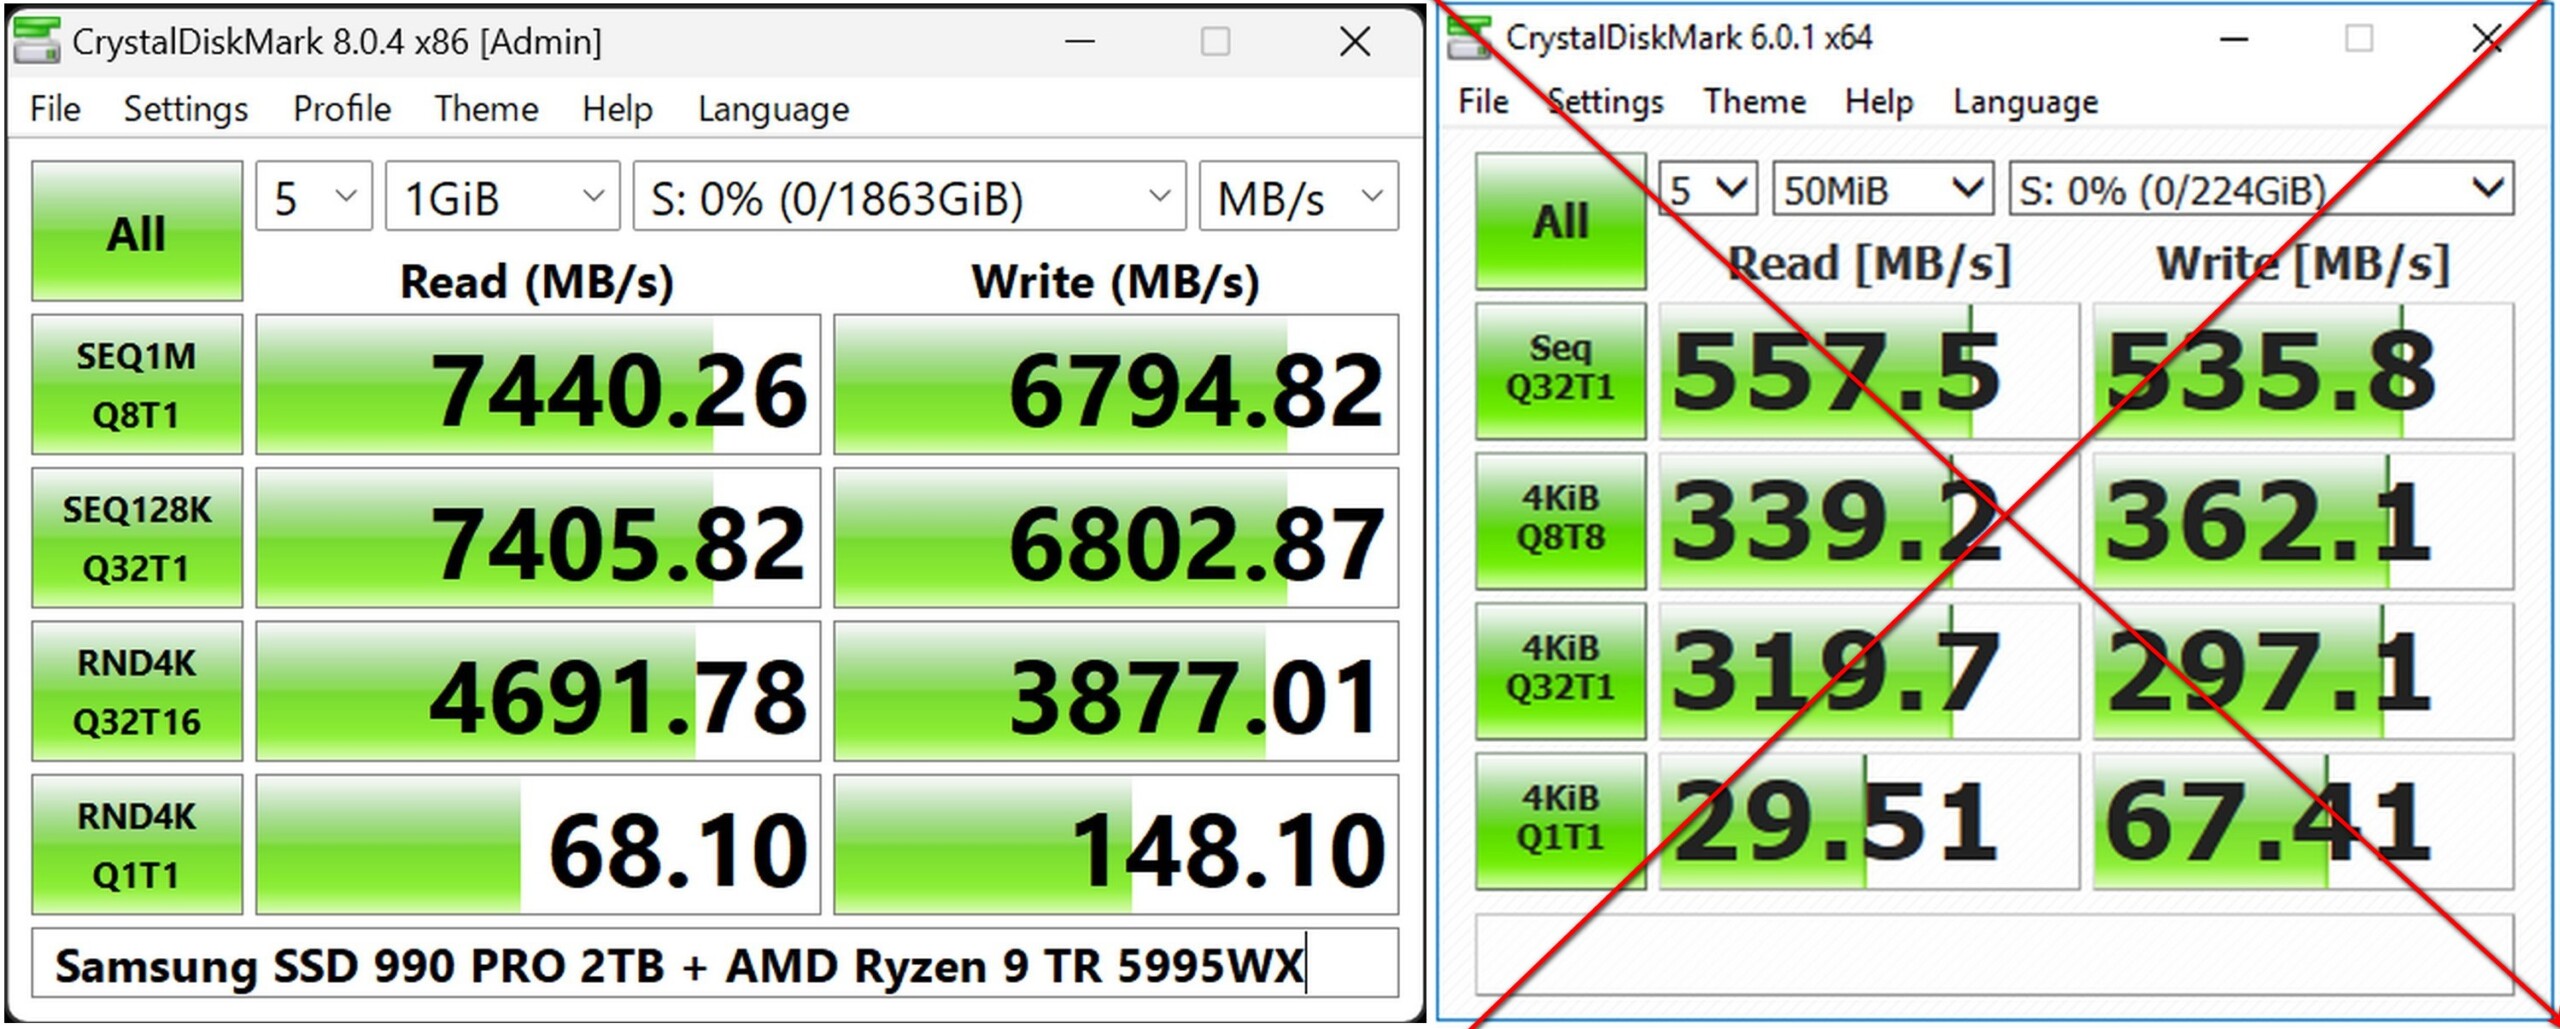Viewport: 2560px width, 1029px height.
Task: Click SEQ128K read result 7405.82
Action: pyautogui.click(x=538, y=538)
